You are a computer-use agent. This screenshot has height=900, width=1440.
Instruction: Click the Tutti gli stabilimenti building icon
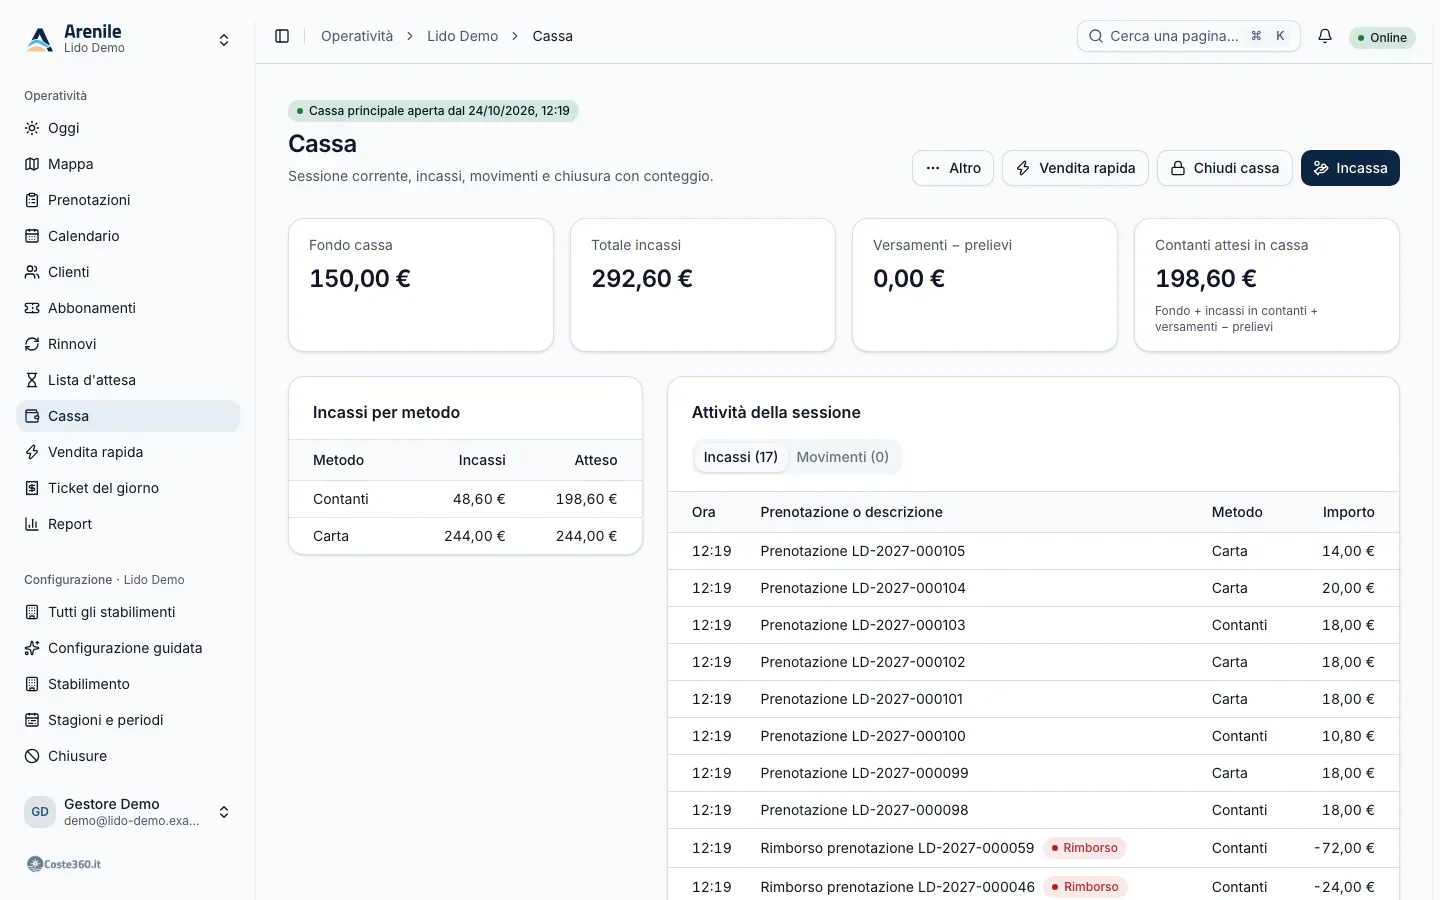coord(32,612)
